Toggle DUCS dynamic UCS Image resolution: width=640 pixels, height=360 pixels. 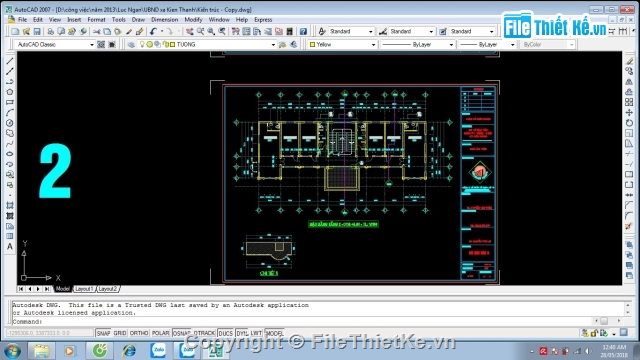[225, 333]
